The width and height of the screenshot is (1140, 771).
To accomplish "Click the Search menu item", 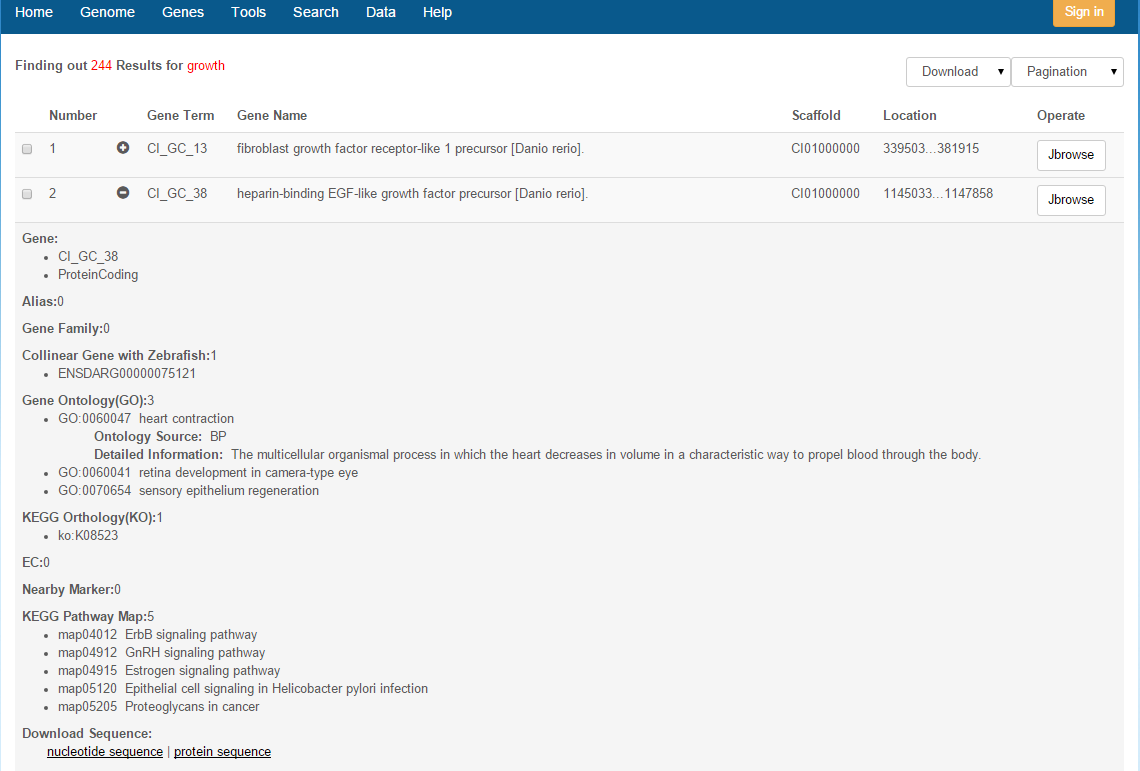I will [316, 13].
